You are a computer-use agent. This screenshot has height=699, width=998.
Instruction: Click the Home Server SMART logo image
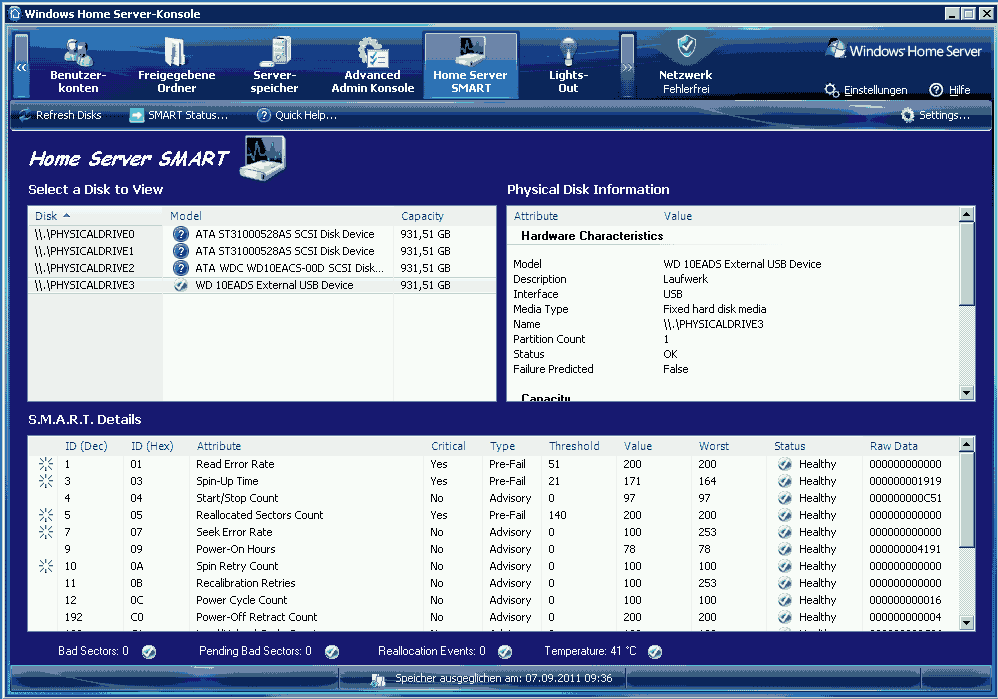[262, 156]
